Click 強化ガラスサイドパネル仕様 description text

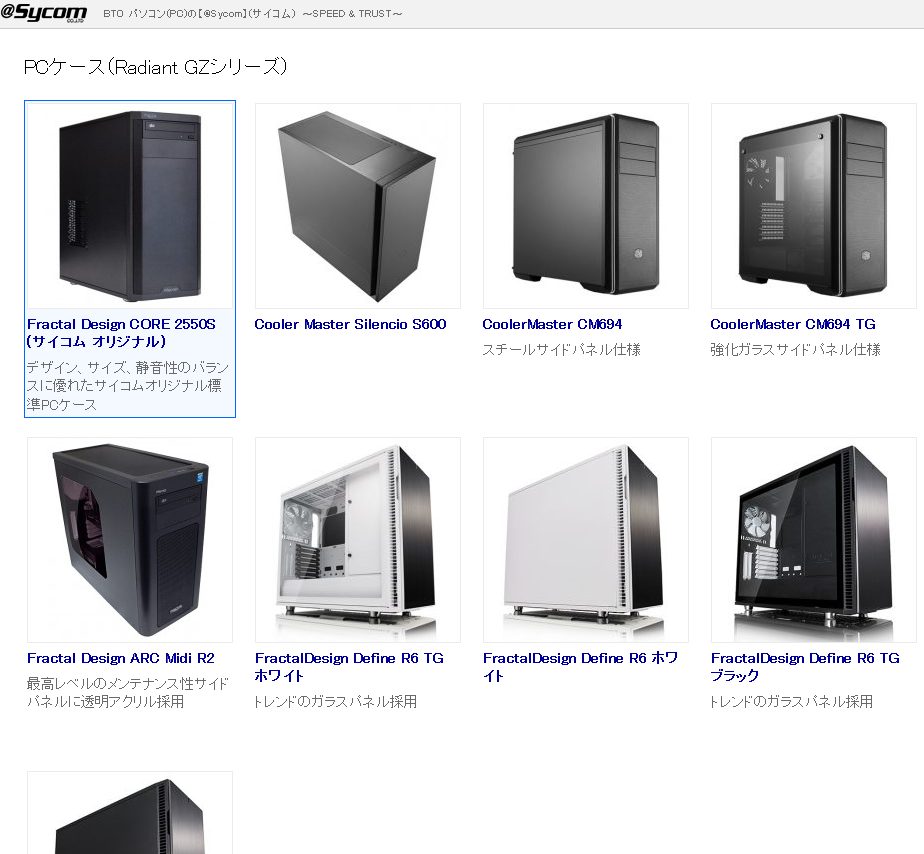[x=795, y=350]
